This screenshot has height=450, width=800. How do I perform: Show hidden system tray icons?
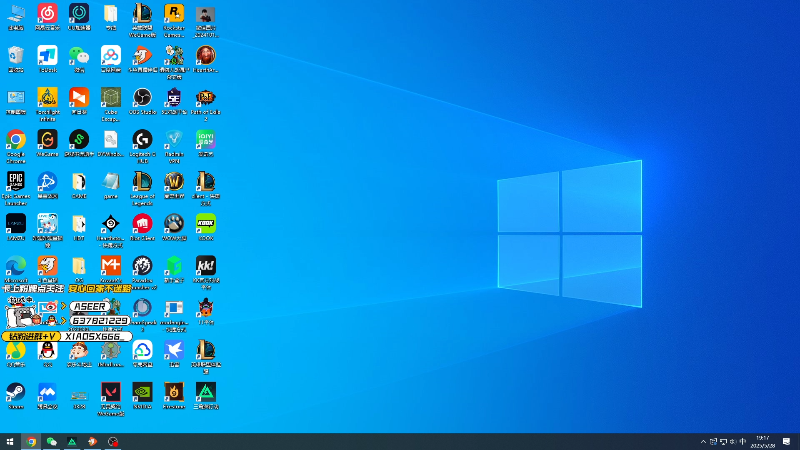(704, 442)
